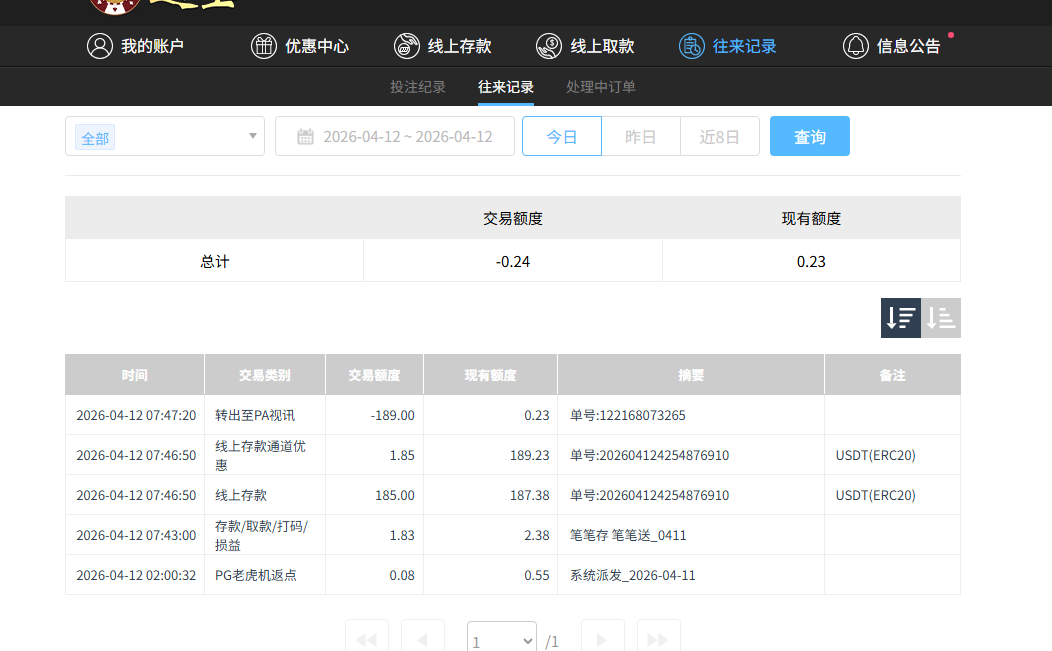Image resolution: width=1052 pixels, height=651 pixels.
Task: Jump to the last page
Action: point(658,639)
